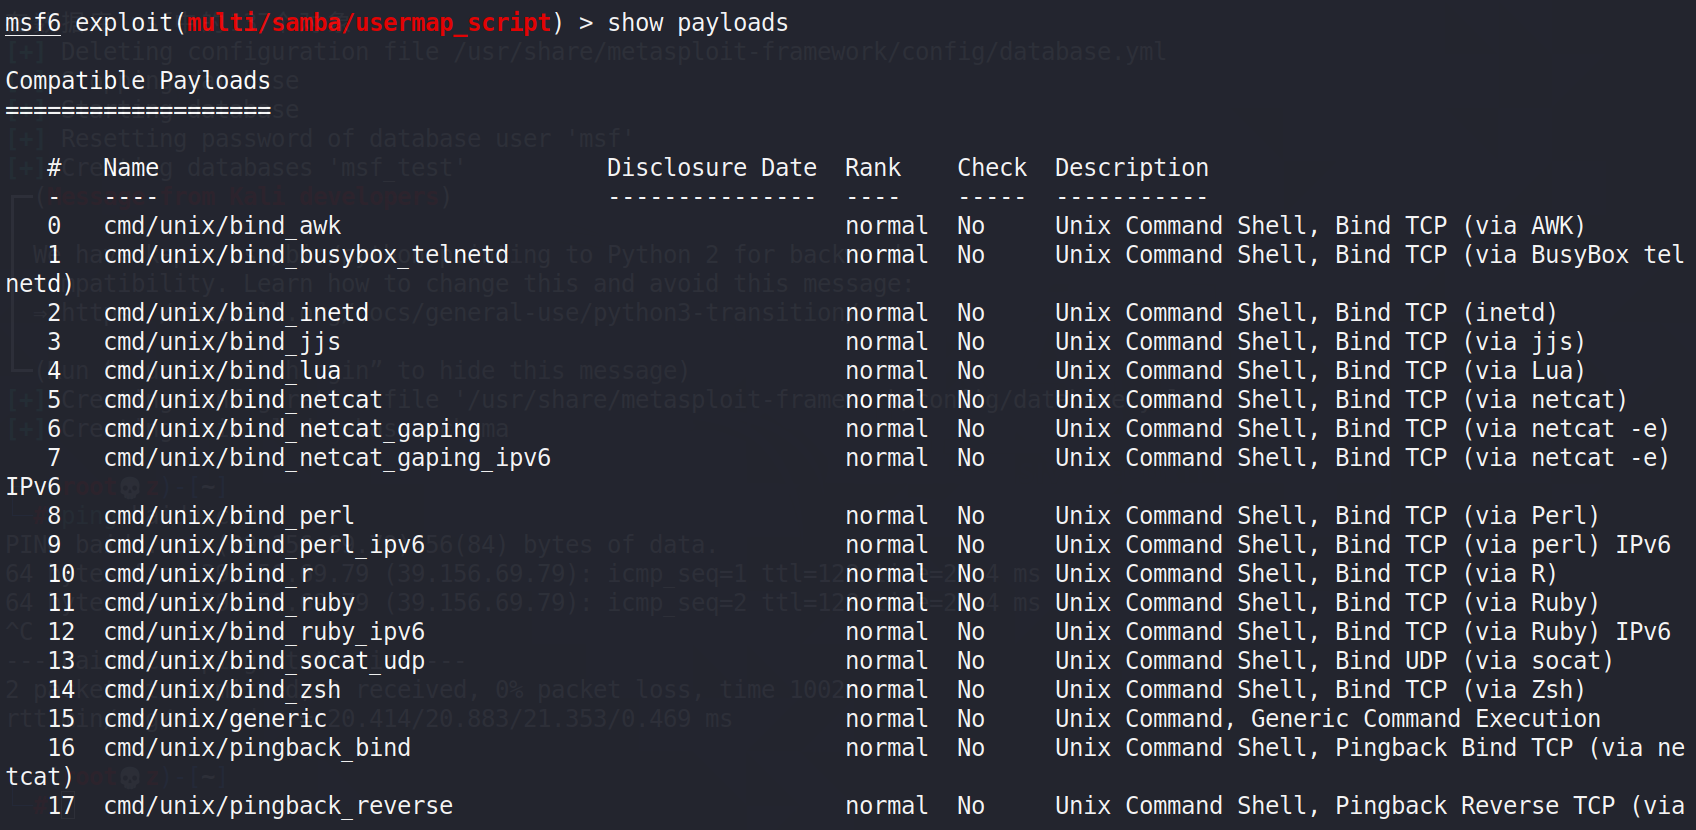Viewport: 1696px width, 830px height.
Task: Select payload cmd/unix/bind_ruby
Action: 229,603
